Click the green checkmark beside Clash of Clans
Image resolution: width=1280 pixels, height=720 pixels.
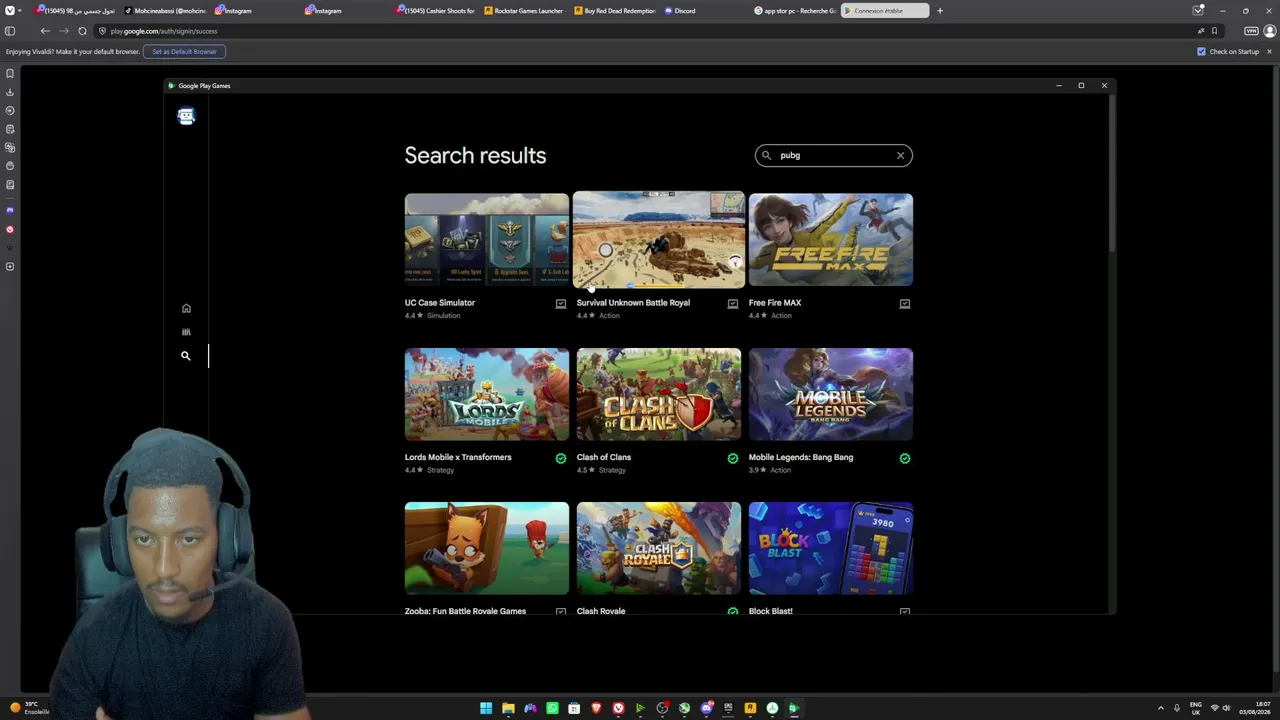[x=732, y=458]
